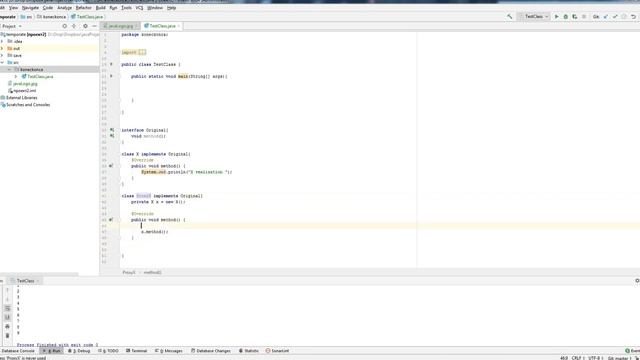Viewport: 640px width, 360px height.
Task: Click the down stack trace arrow in Run panel
Action: [x=7, y=299]
